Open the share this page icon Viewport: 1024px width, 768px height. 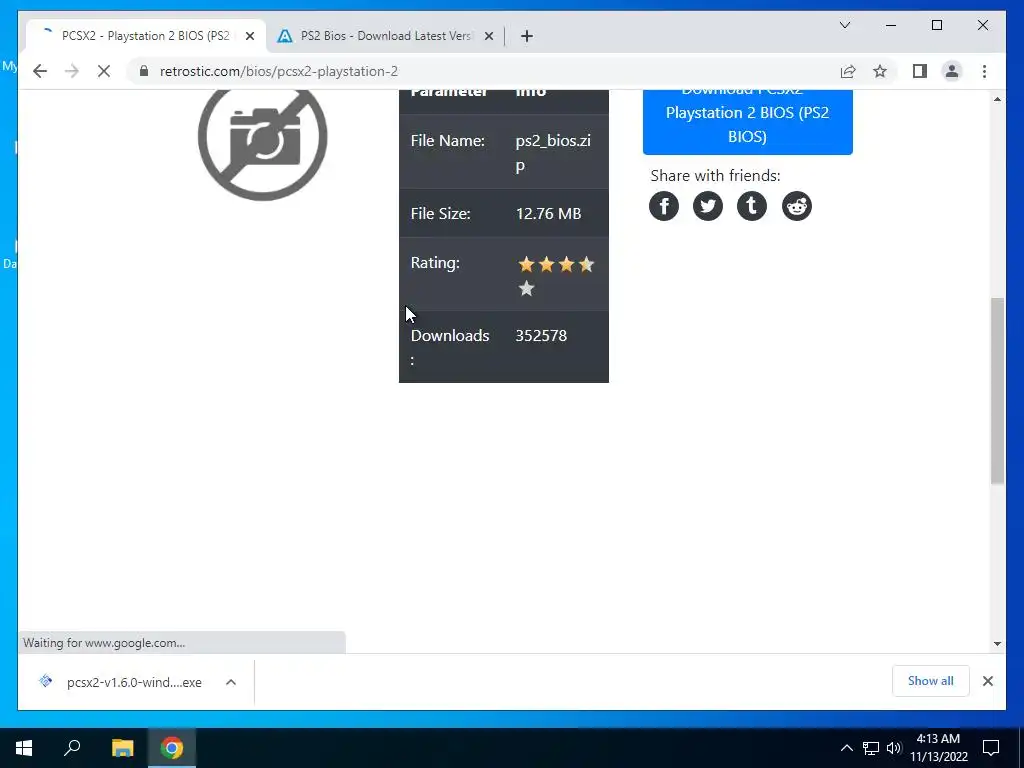coord(848,71)
